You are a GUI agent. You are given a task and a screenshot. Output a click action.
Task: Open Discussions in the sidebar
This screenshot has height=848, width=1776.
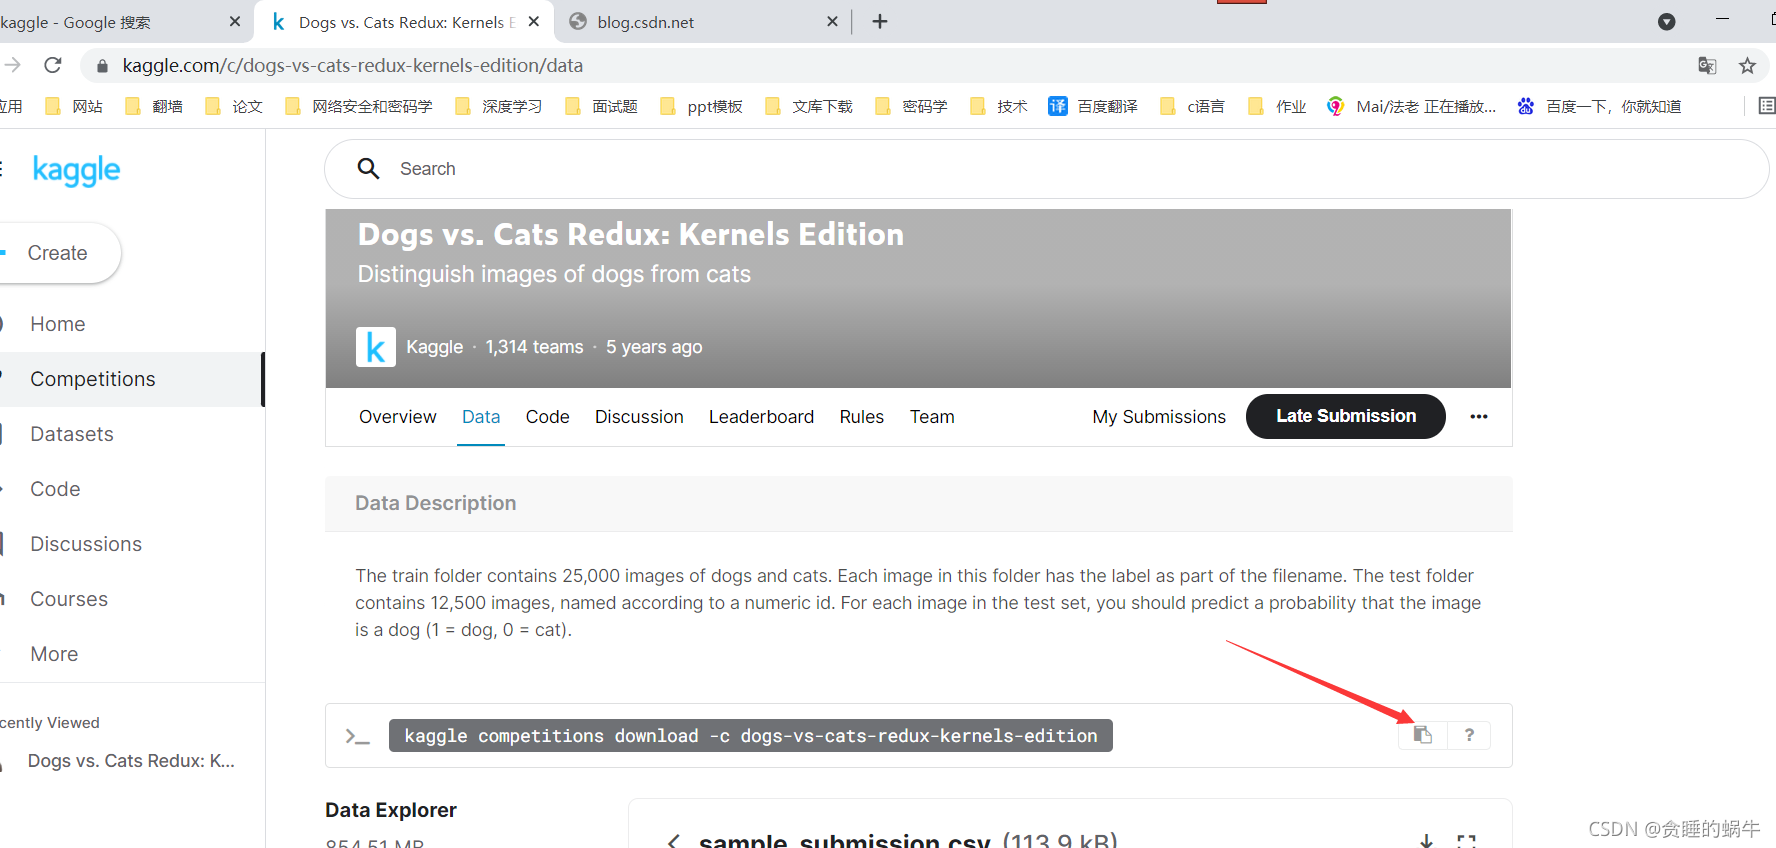(x=86, y=544)
